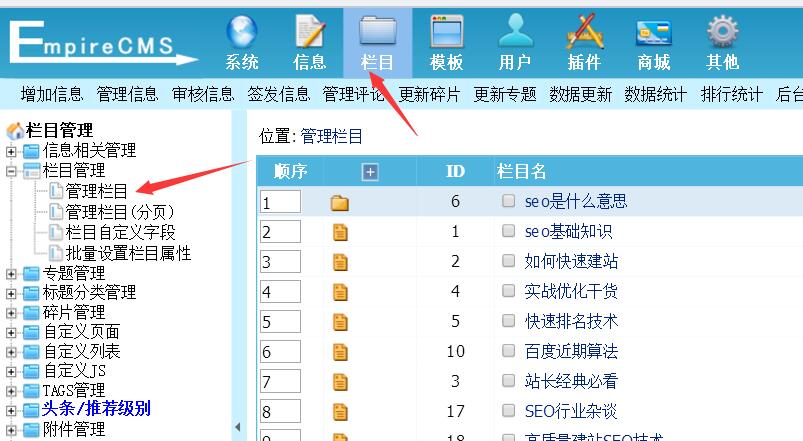This screenshot has width=803, height=441.
Task: Click the EmpireCMS logo
Action: click(102, 42)
